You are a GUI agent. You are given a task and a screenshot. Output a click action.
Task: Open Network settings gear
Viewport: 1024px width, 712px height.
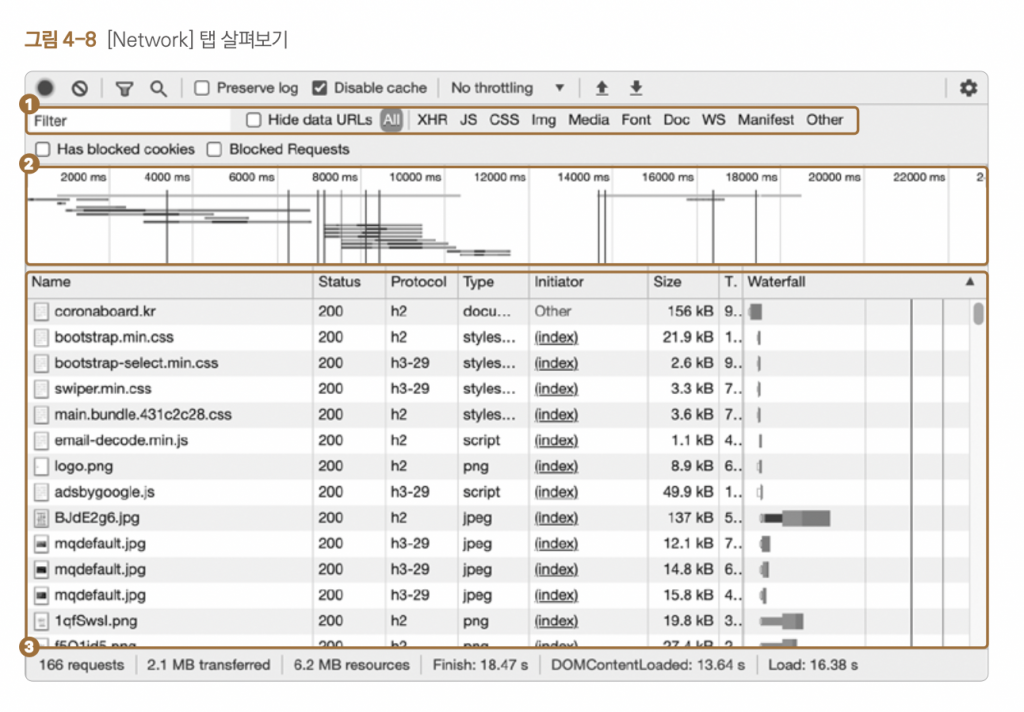(x=968, y=88)
